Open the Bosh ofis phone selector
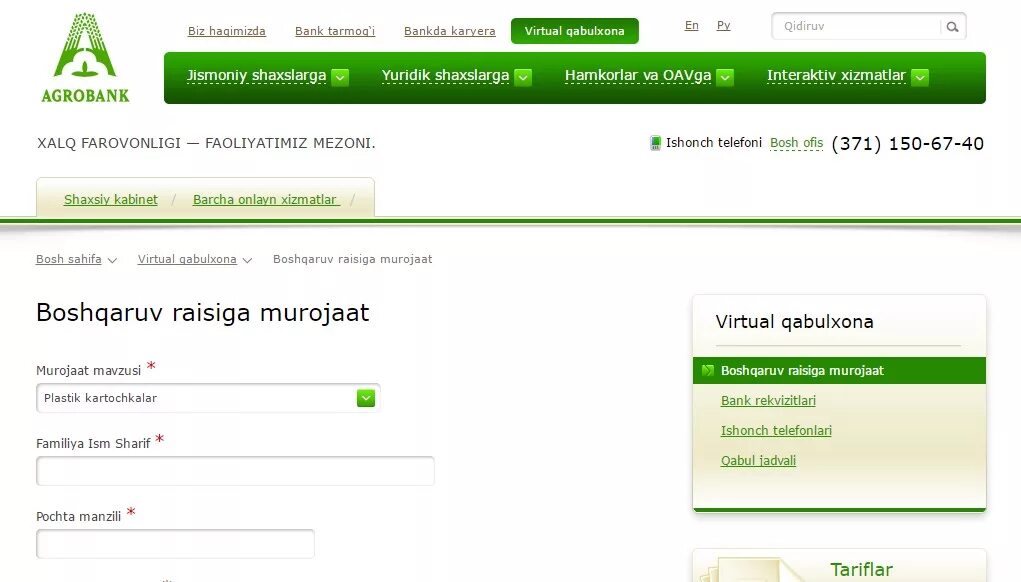The width and height of the screenshot is (1021, 582). coord(796,143)
